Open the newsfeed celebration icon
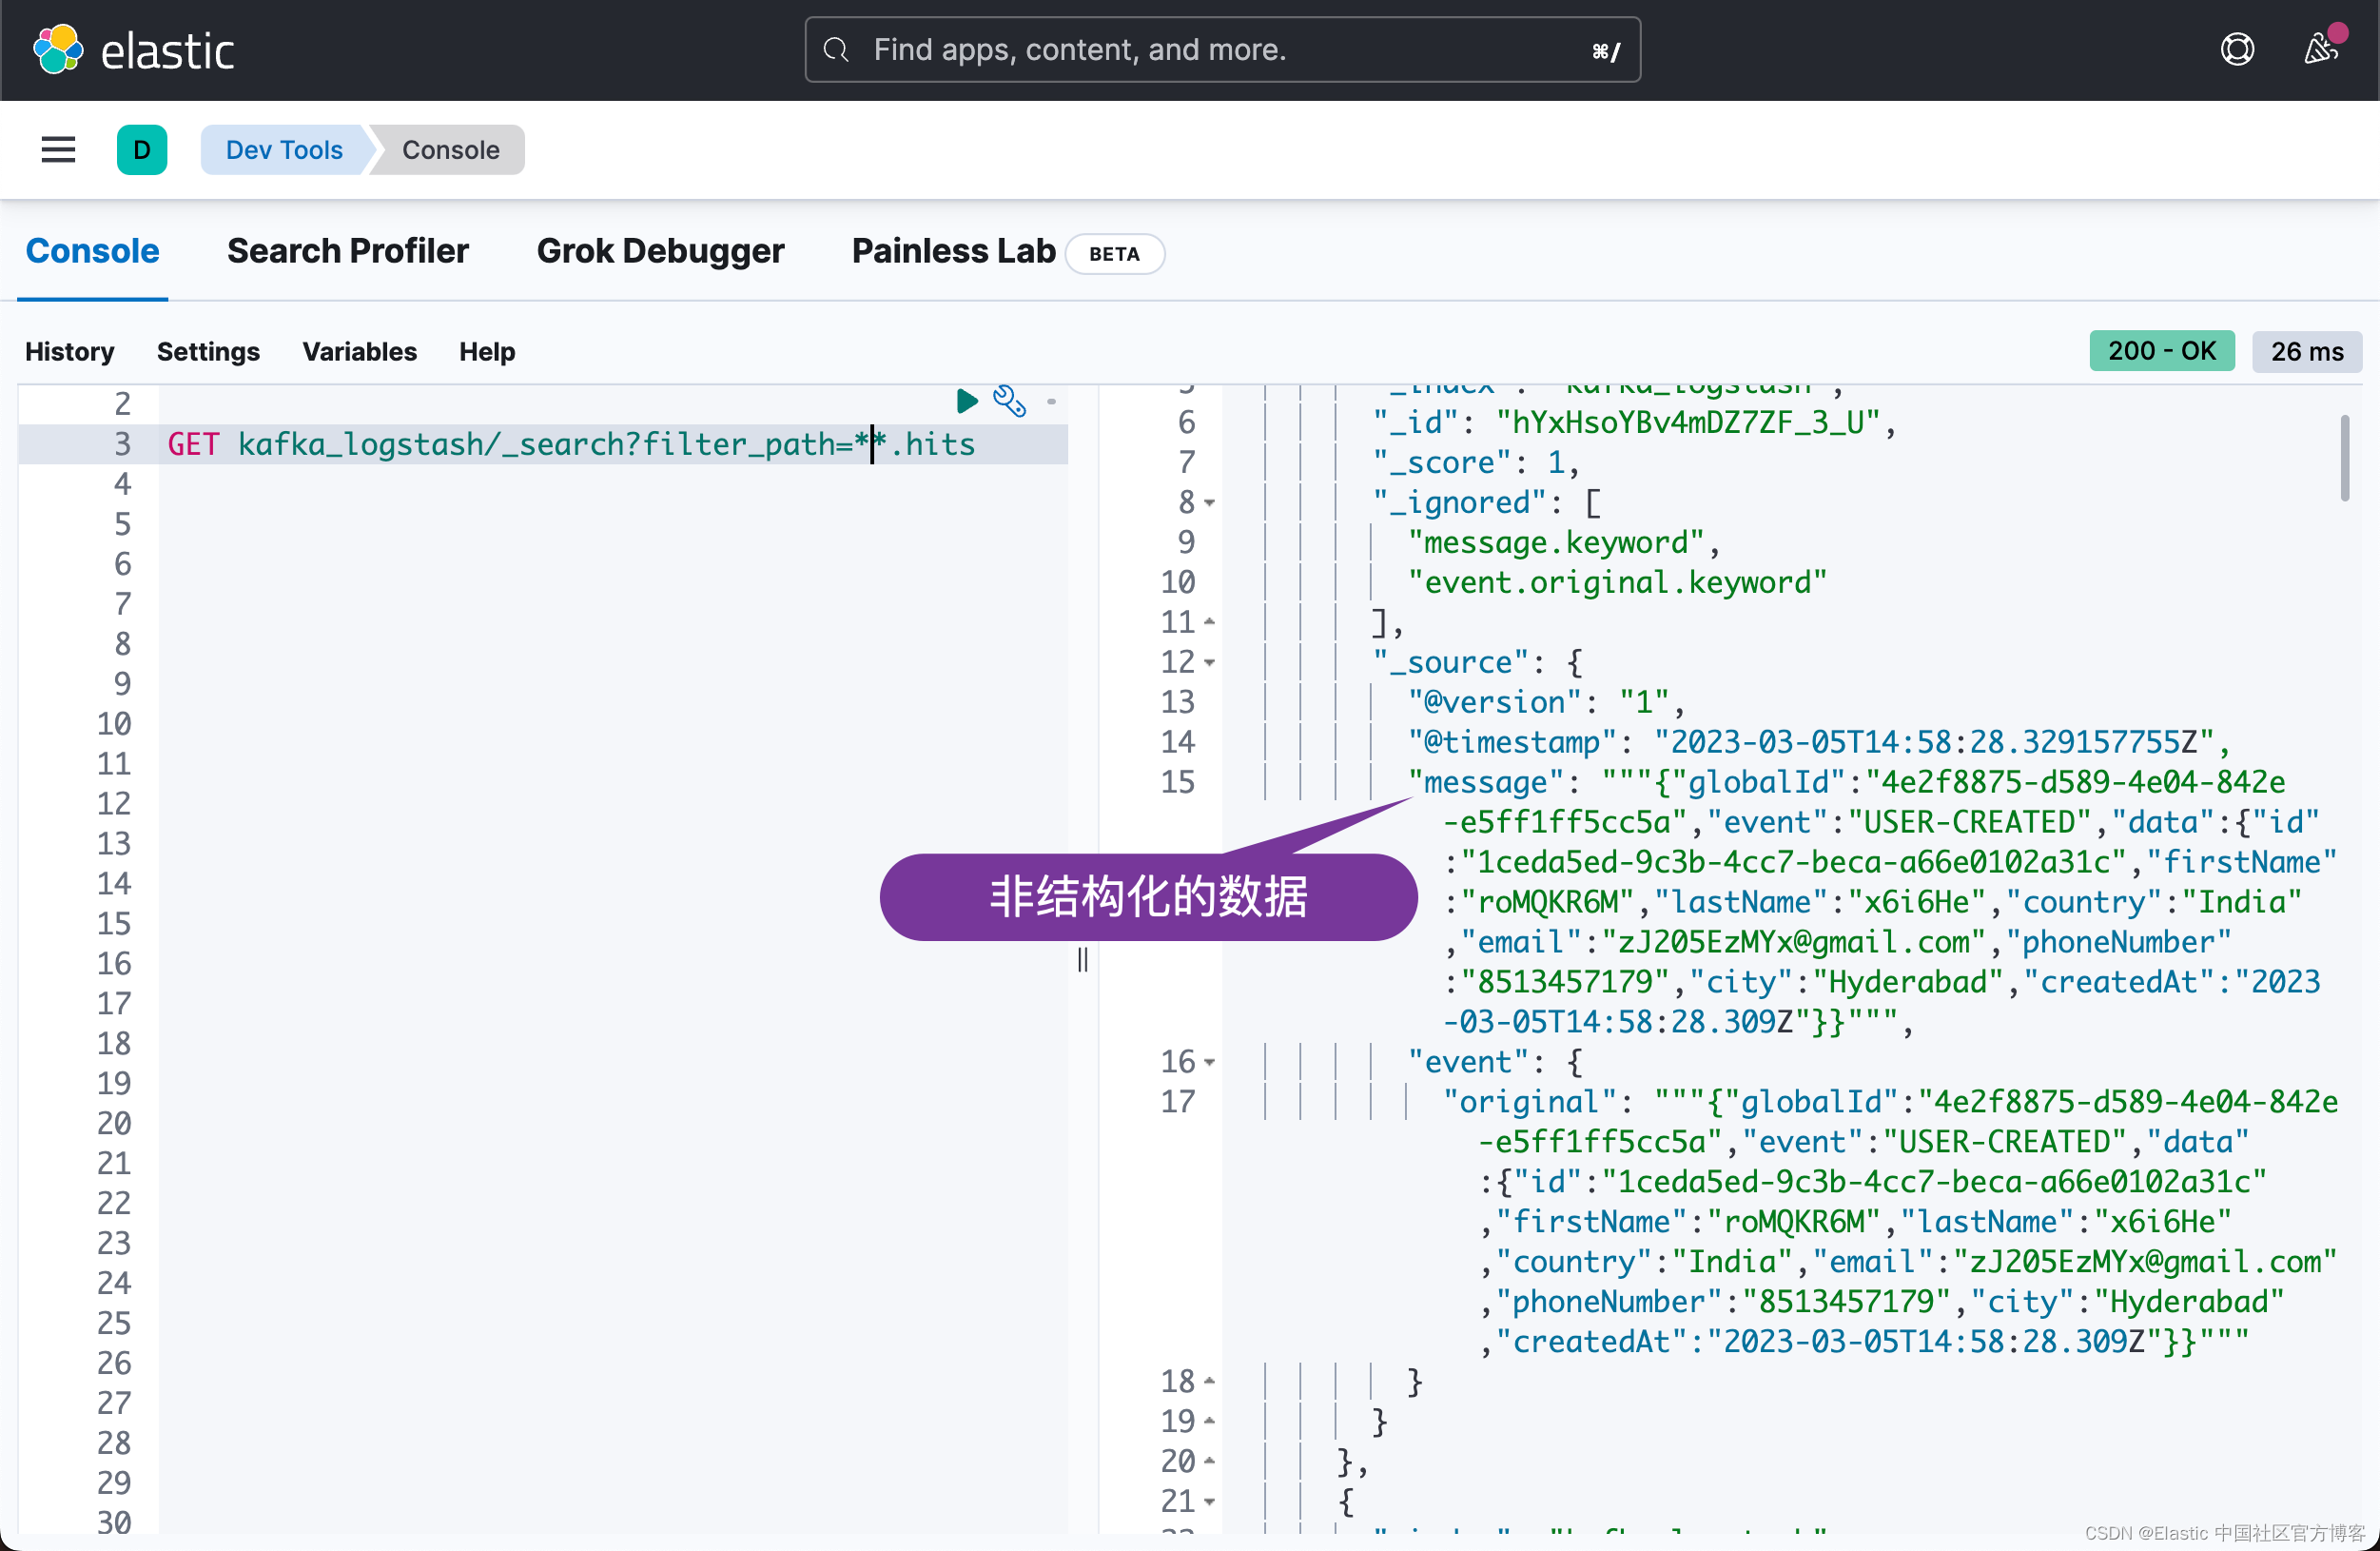 [2321, 48]
